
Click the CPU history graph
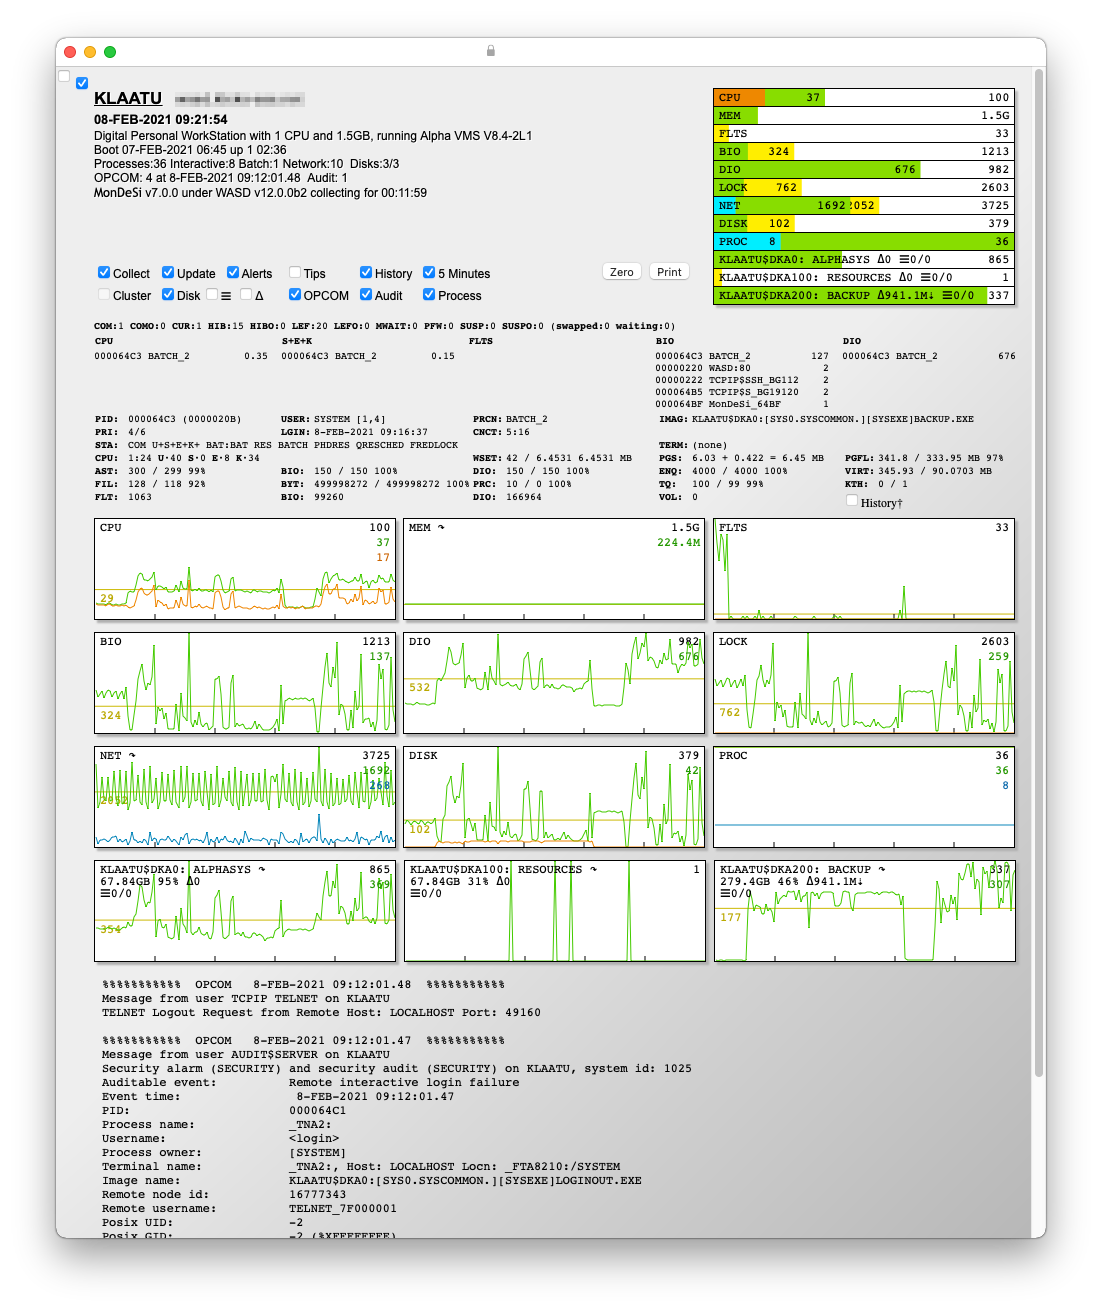click(x=245, y=569)
